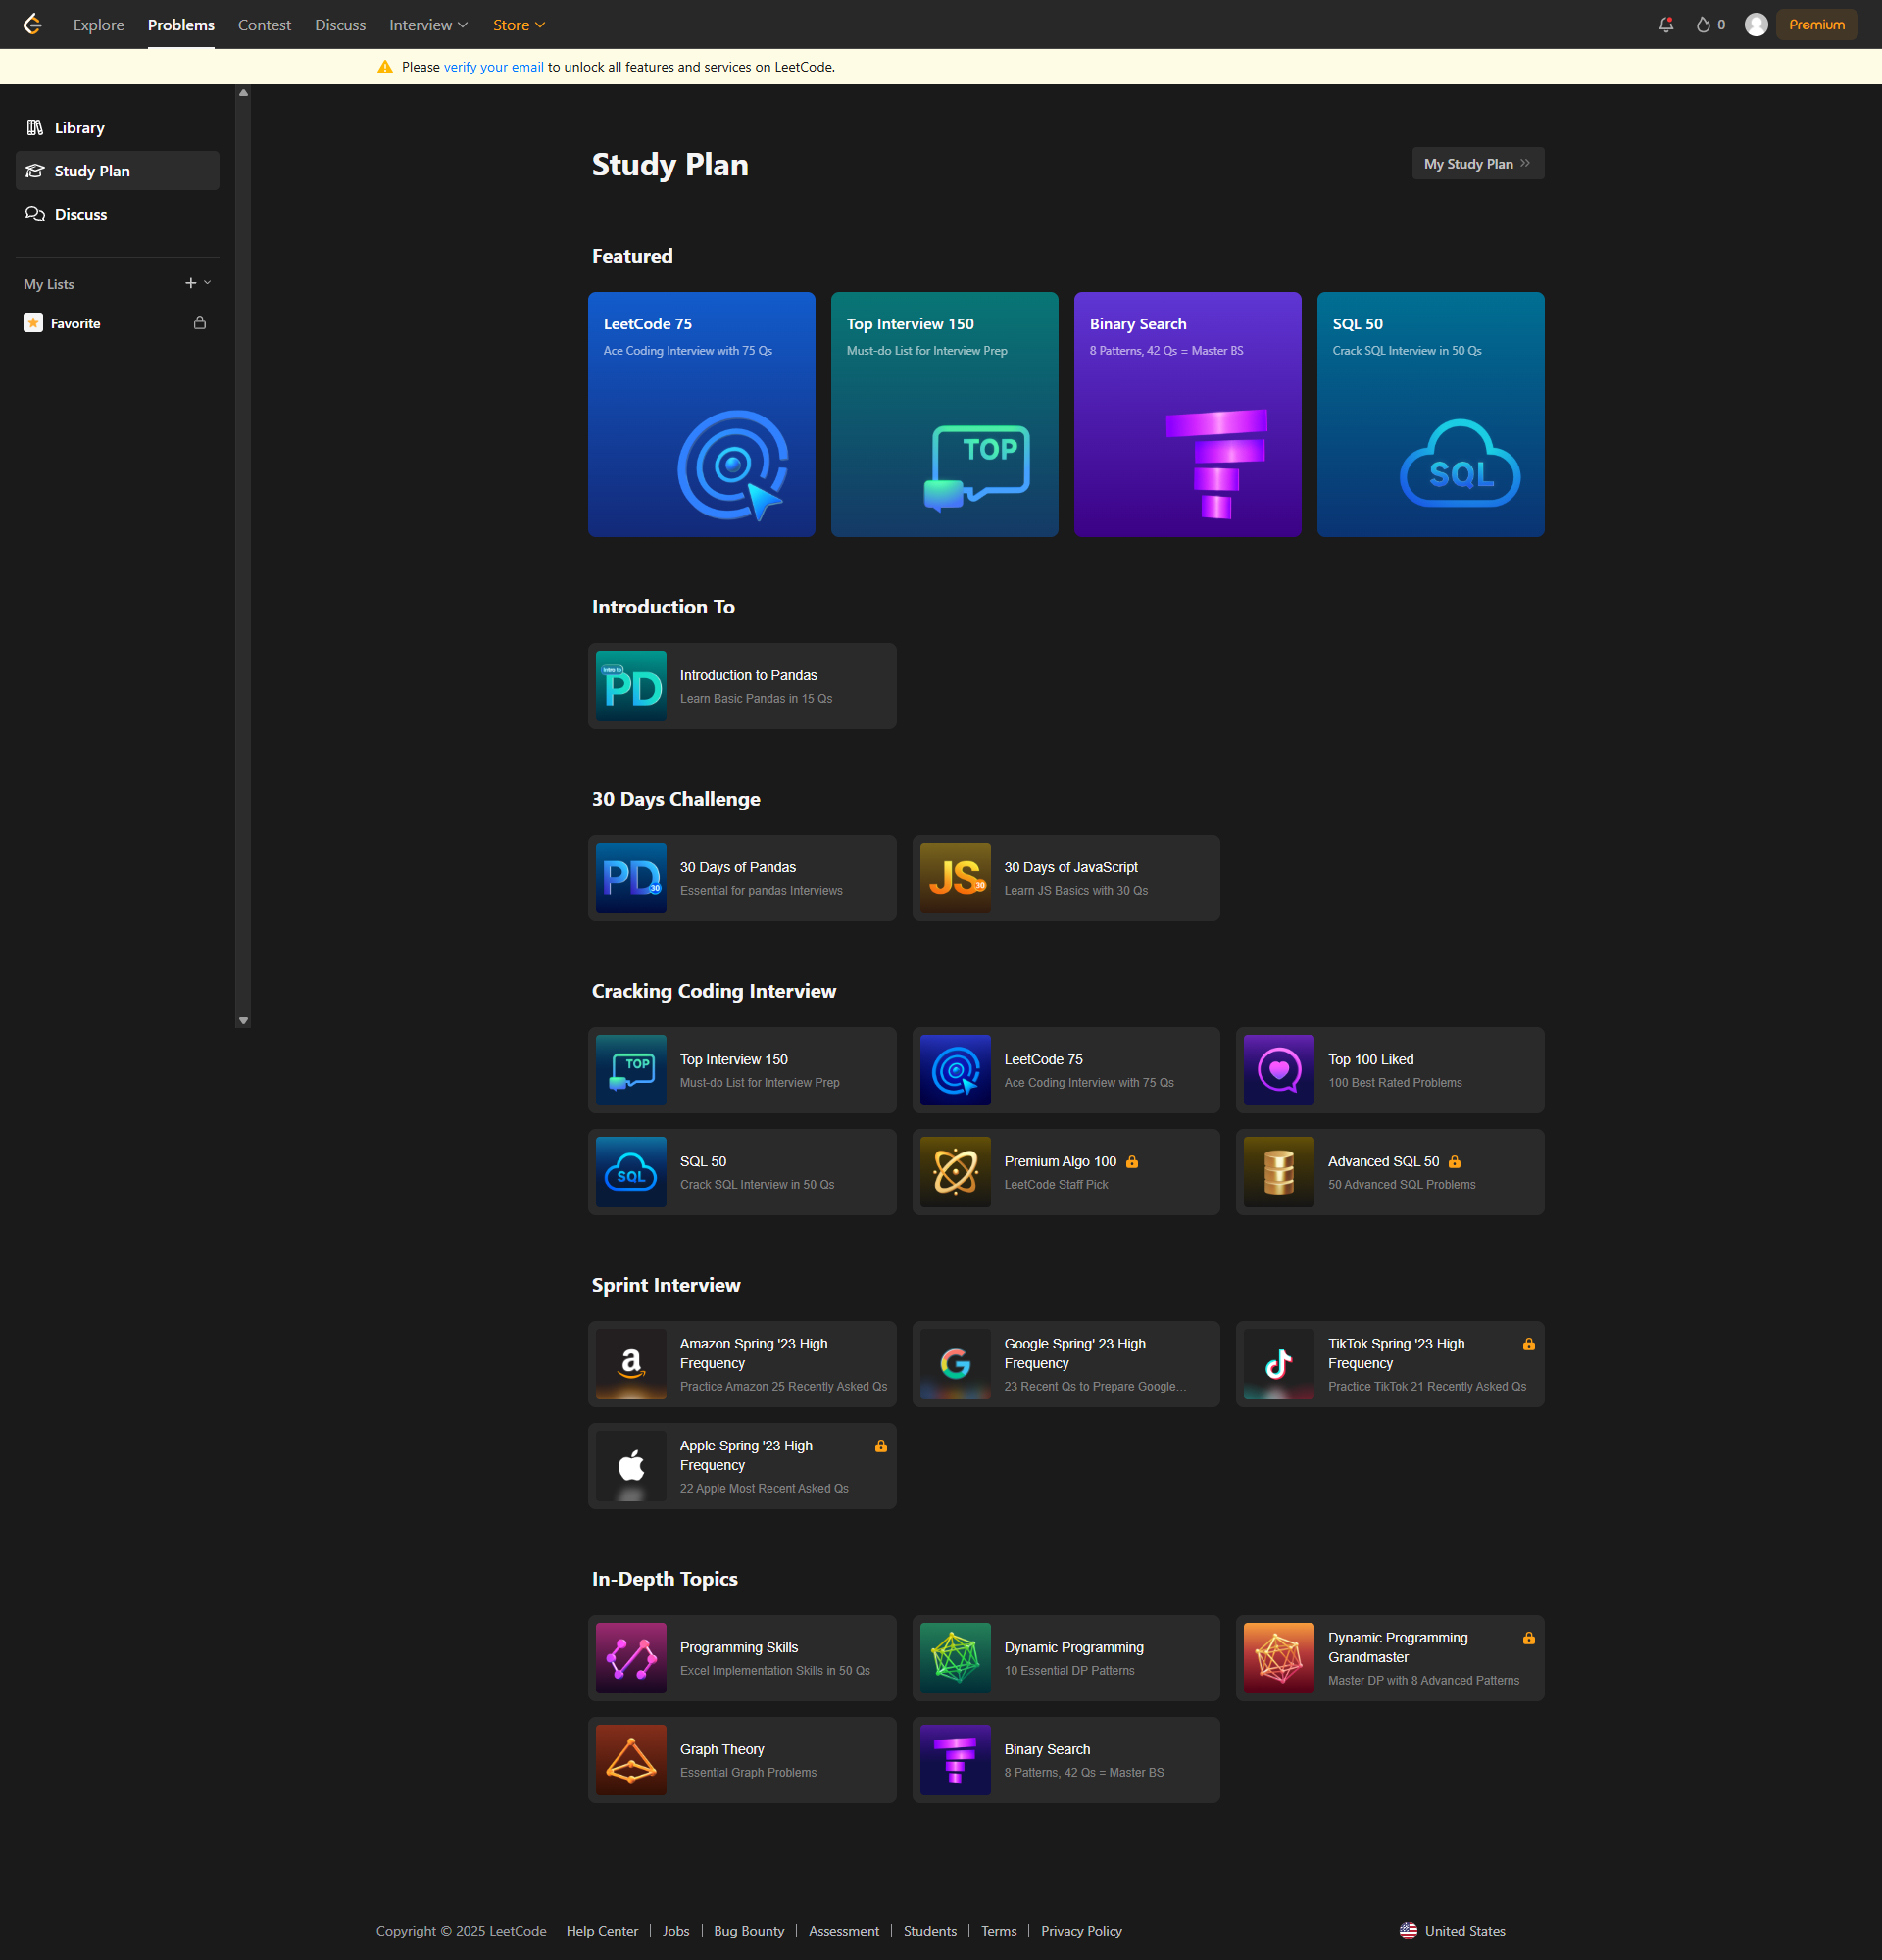Image resolution: width=1882 pixels, height=1960 pixels.
Task: Open the Binary Search featured card
Action: coord(1188,415)
